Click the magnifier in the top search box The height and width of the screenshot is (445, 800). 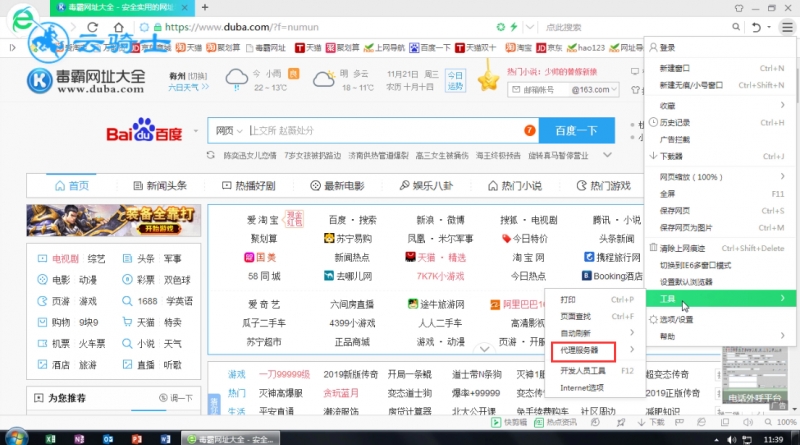(x=736, y=27)
